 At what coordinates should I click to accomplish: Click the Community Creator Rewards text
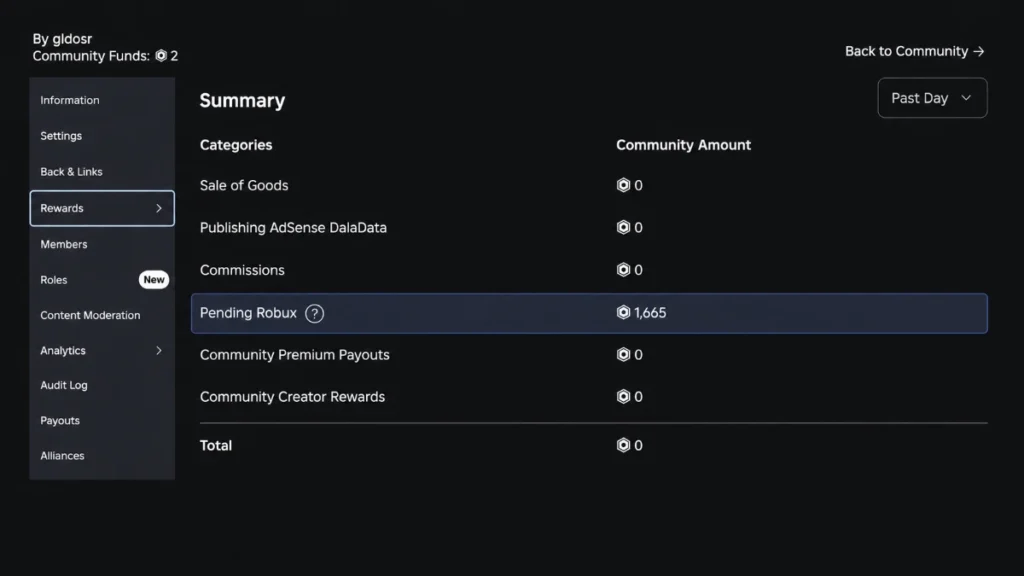click(292, 397)
